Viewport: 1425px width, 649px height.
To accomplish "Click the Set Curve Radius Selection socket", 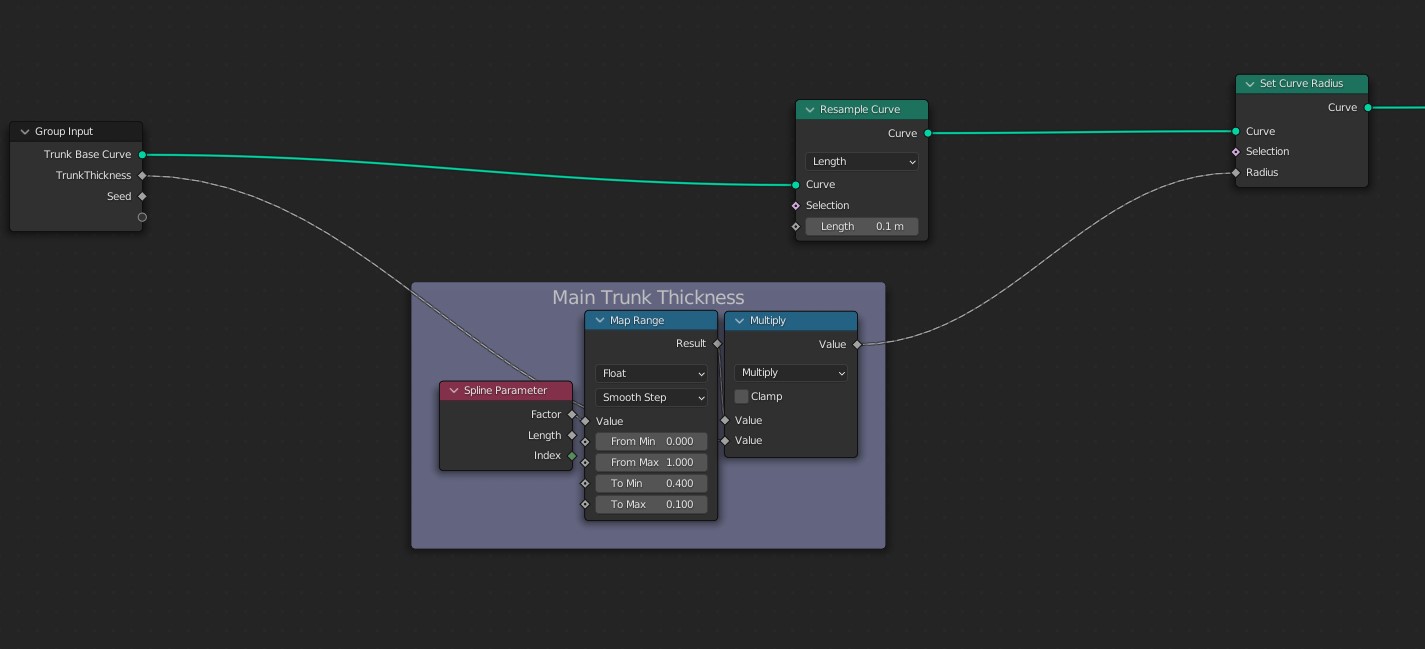I will pos(1236,152).
